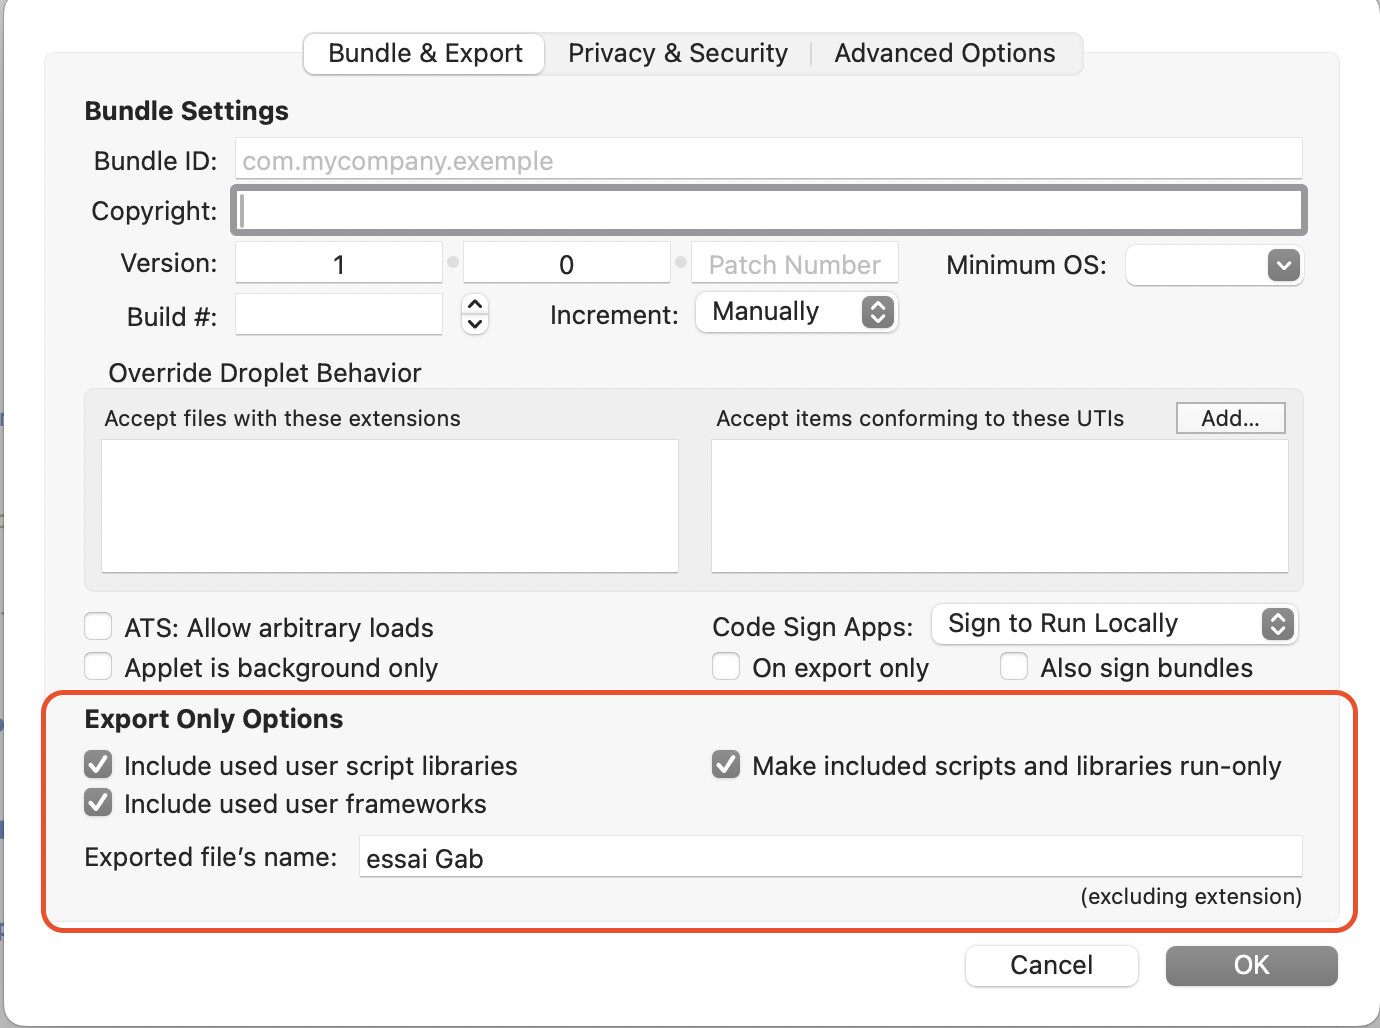Enable Applet is background only checkbox
Screen dimensions: 1380x1028
98,666
